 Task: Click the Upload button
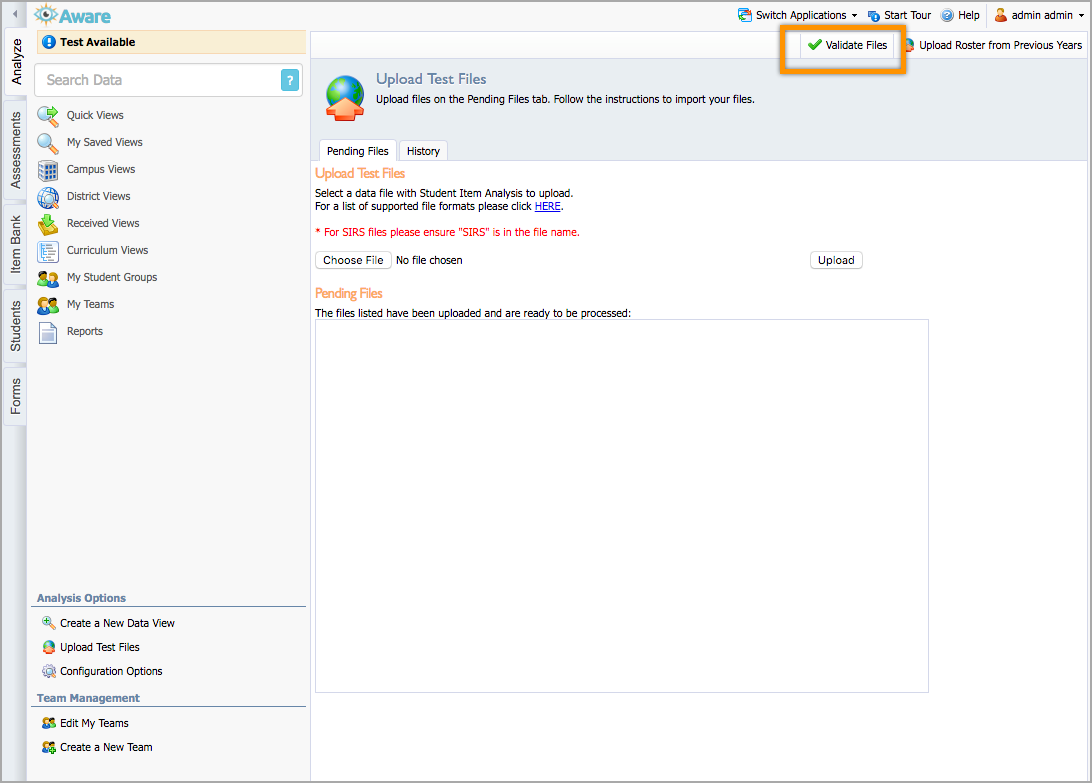tap(836, 260)
